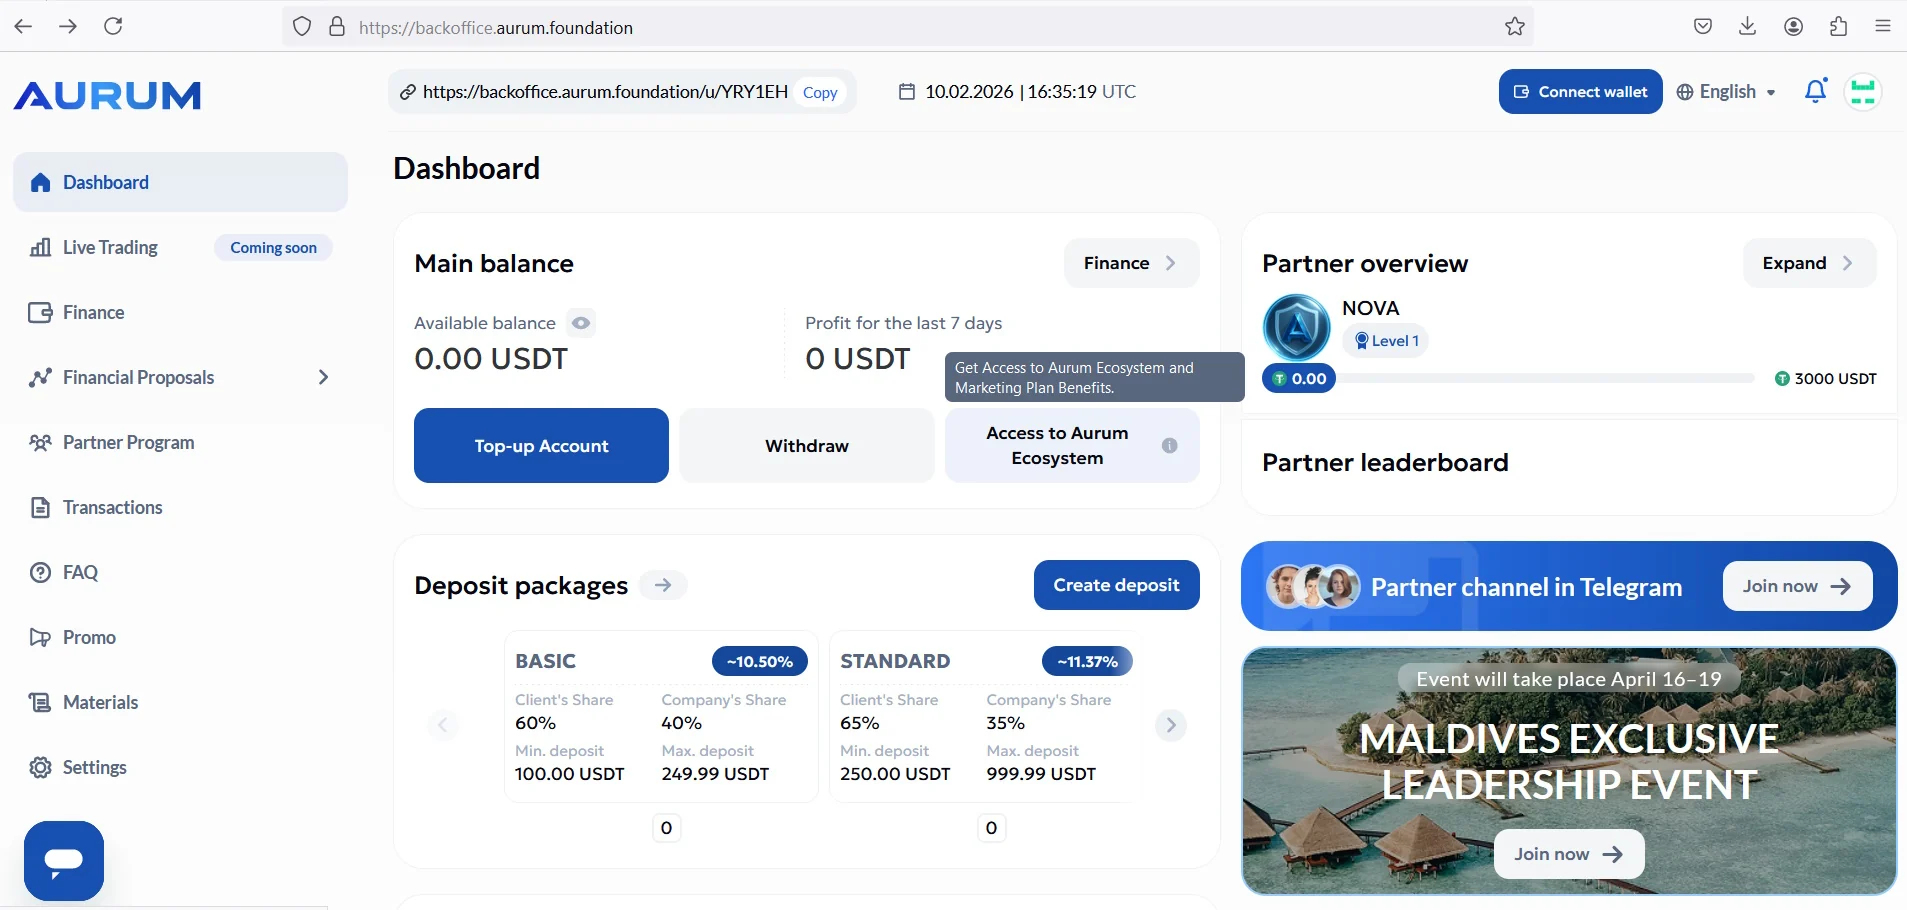Toggle available balance visibility eye icon

pos(581,323)
